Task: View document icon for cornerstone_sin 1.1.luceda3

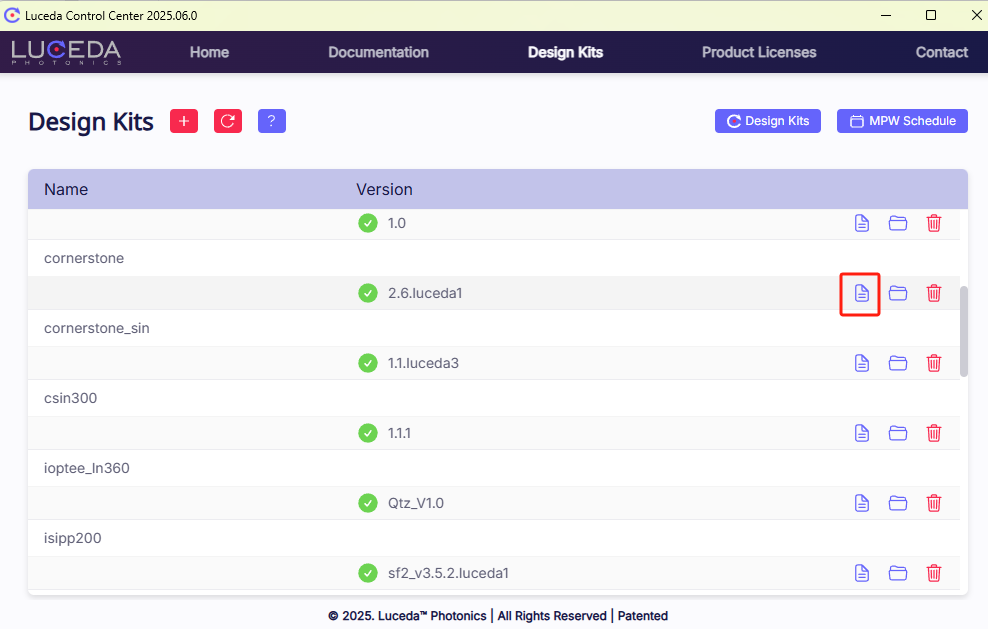Action: pos(861,363)
